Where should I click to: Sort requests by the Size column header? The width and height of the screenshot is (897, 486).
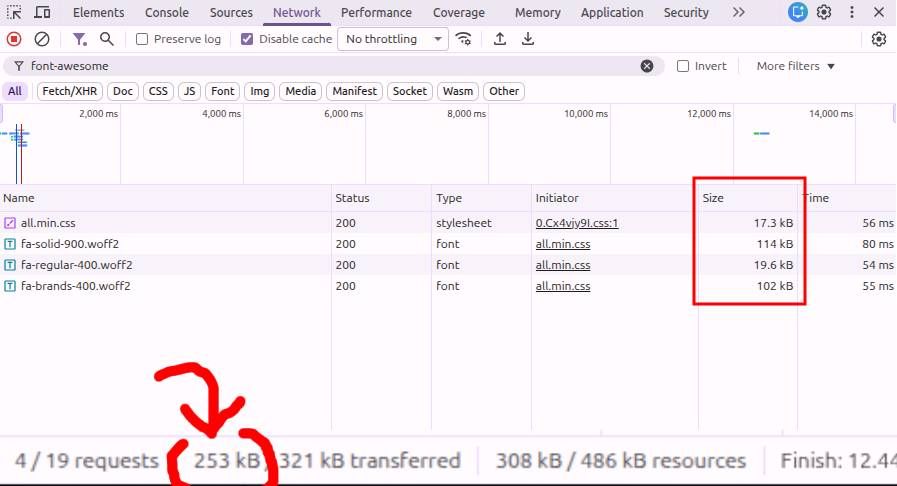click(x=748, y=198)
